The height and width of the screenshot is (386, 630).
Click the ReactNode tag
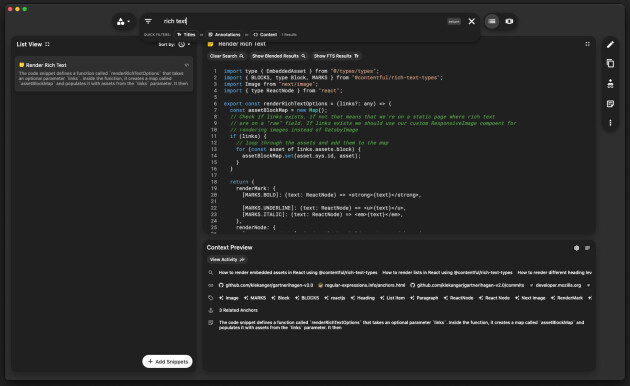point(458,298)
